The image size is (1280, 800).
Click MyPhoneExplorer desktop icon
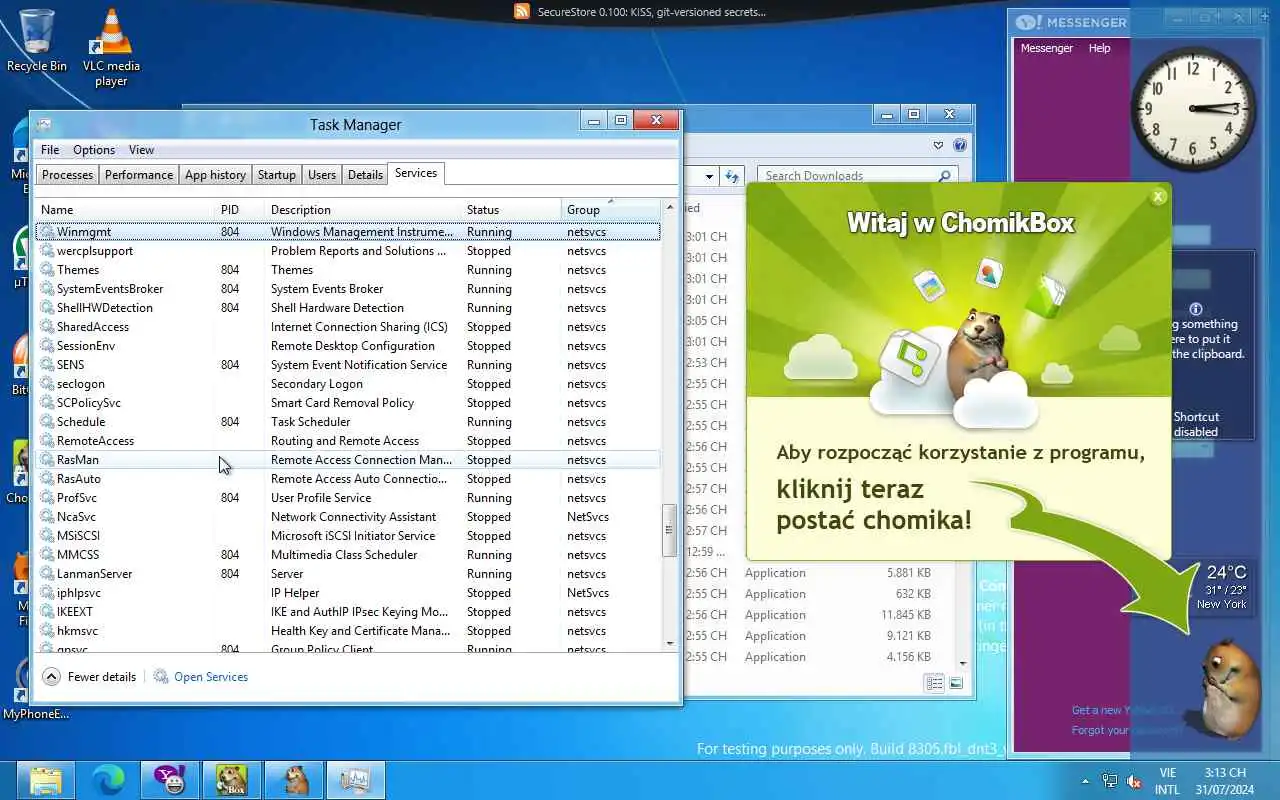click(x=20, y=690)
